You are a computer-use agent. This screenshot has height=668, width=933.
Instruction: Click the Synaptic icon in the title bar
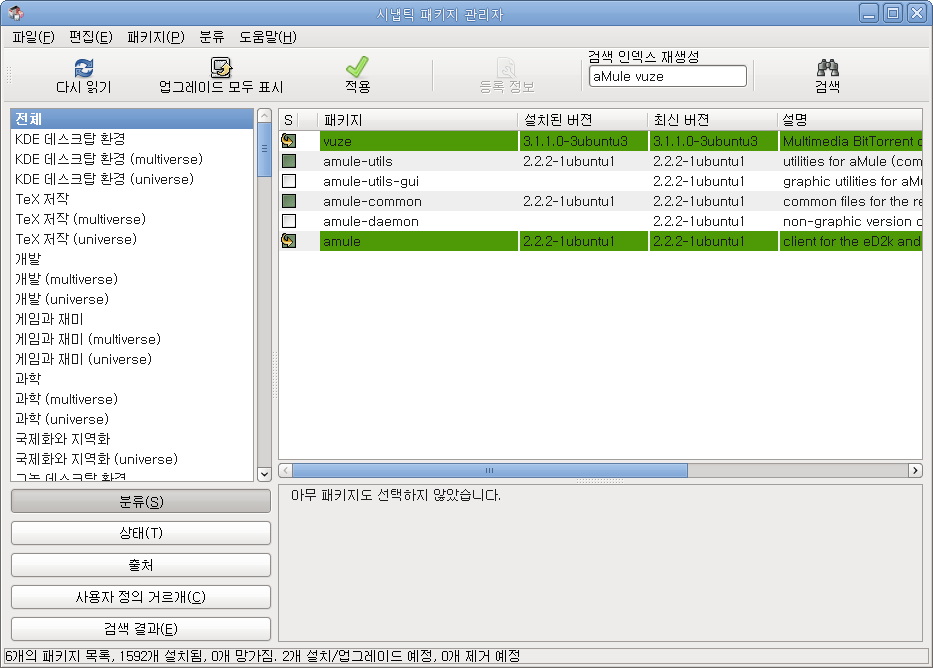16,13
